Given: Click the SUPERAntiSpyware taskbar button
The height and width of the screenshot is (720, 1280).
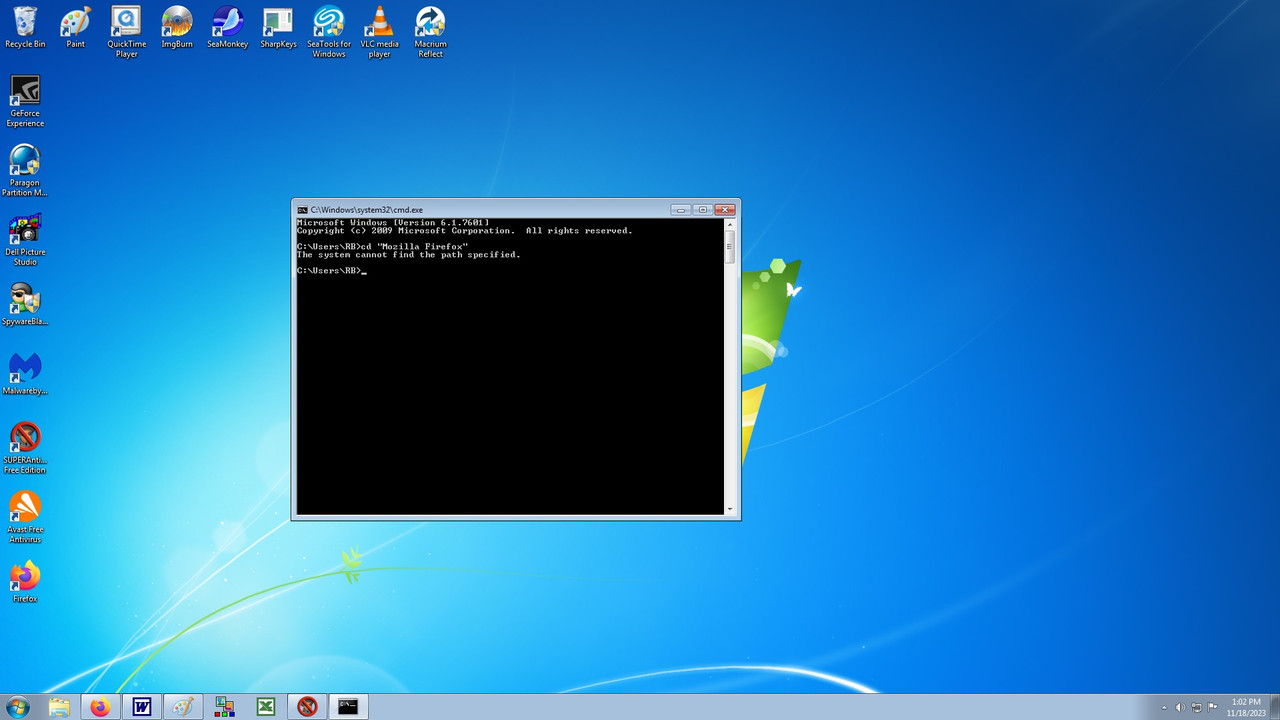Looking at the screenshot, I should tap(306, 707).
